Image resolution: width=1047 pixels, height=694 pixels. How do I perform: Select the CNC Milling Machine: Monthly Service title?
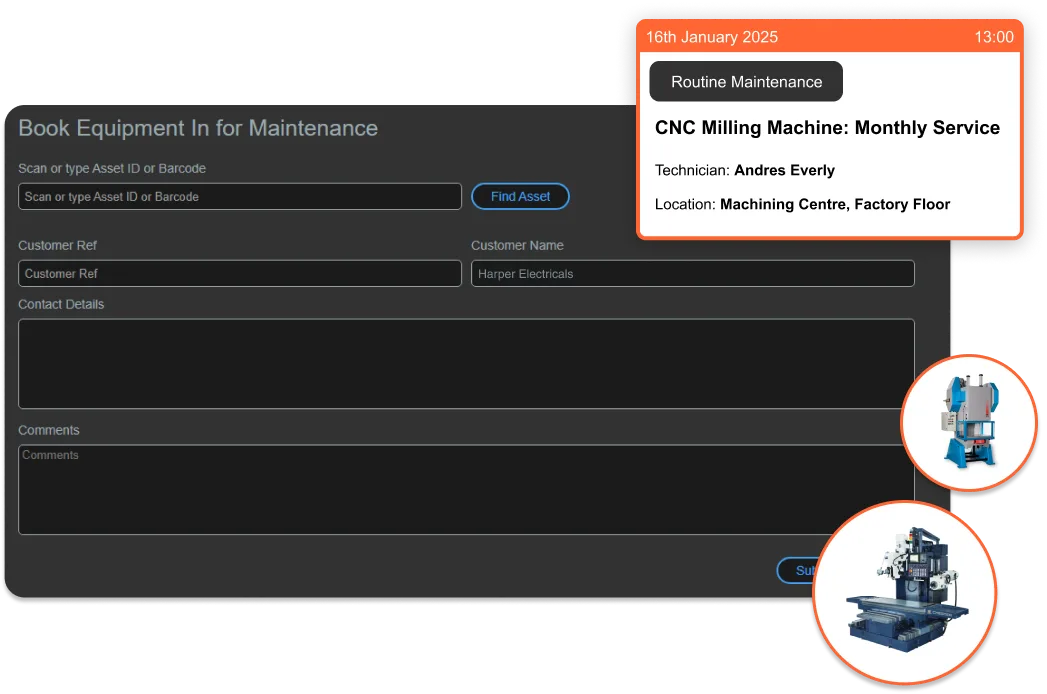[x=827, y=128]
